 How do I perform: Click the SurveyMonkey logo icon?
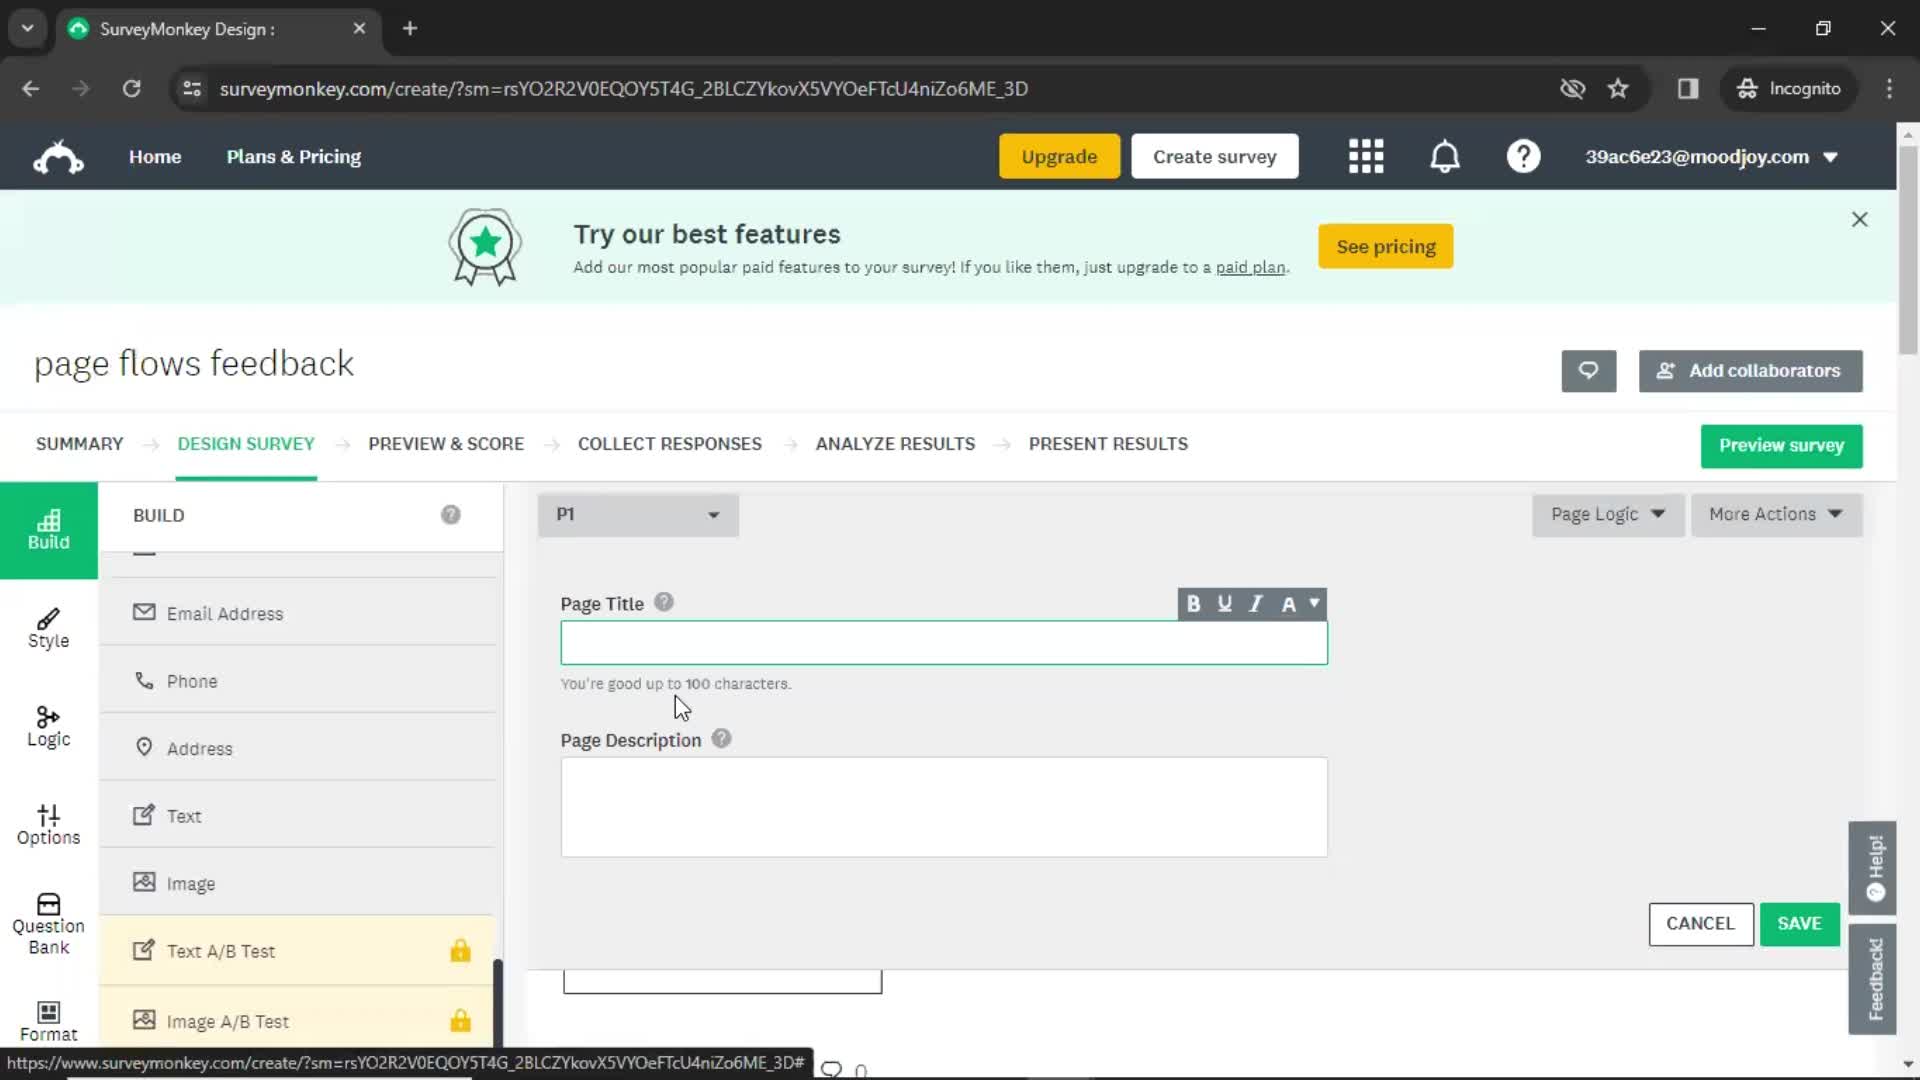click(58, 157)
